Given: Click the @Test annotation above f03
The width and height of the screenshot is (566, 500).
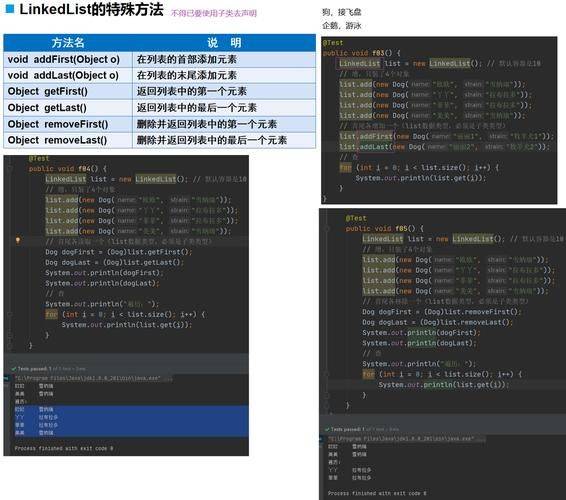Looking at the screenshot, I should 332,43.
